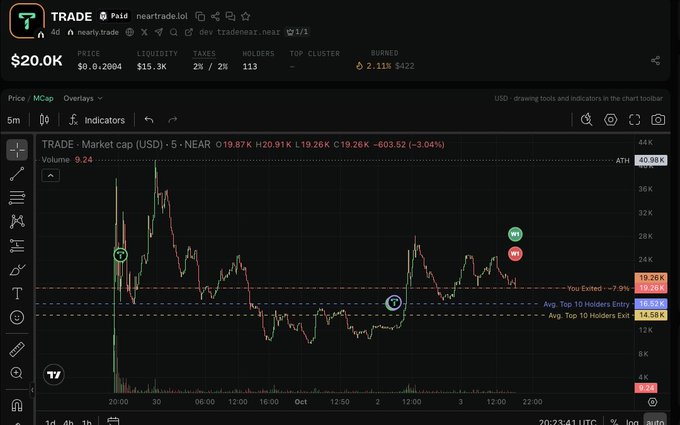Click the green T marker on chart
This screenshot has height=425, width=680.
[x=121, y=255]
